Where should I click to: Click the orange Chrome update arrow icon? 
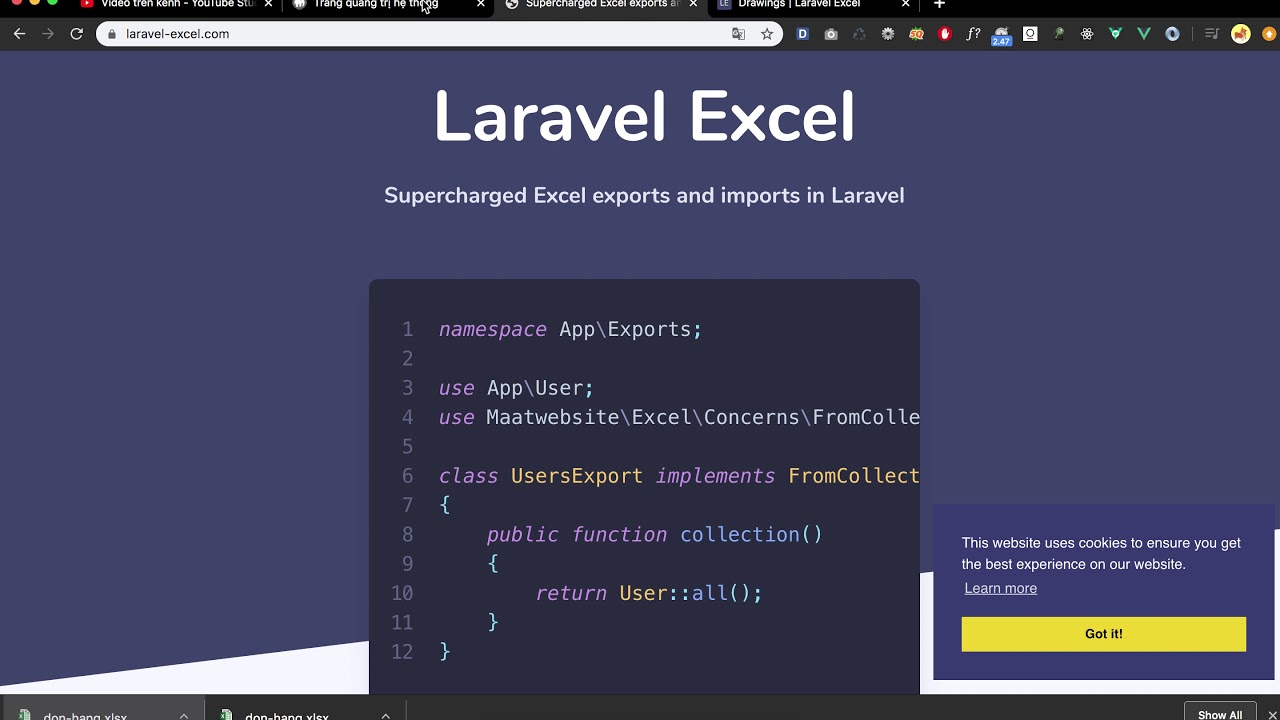point(1269,34)
